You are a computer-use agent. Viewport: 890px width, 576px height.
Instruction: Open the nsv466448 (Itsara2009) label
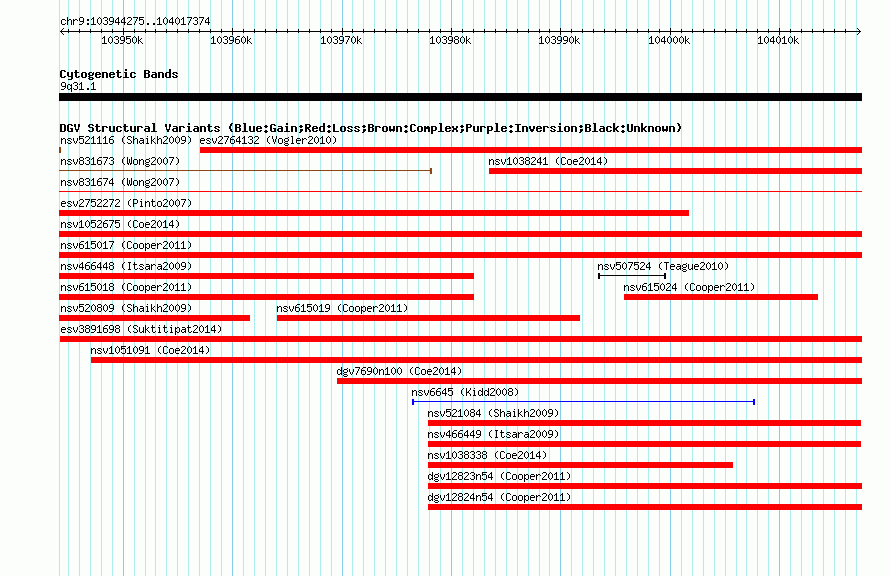pos(126,266)
